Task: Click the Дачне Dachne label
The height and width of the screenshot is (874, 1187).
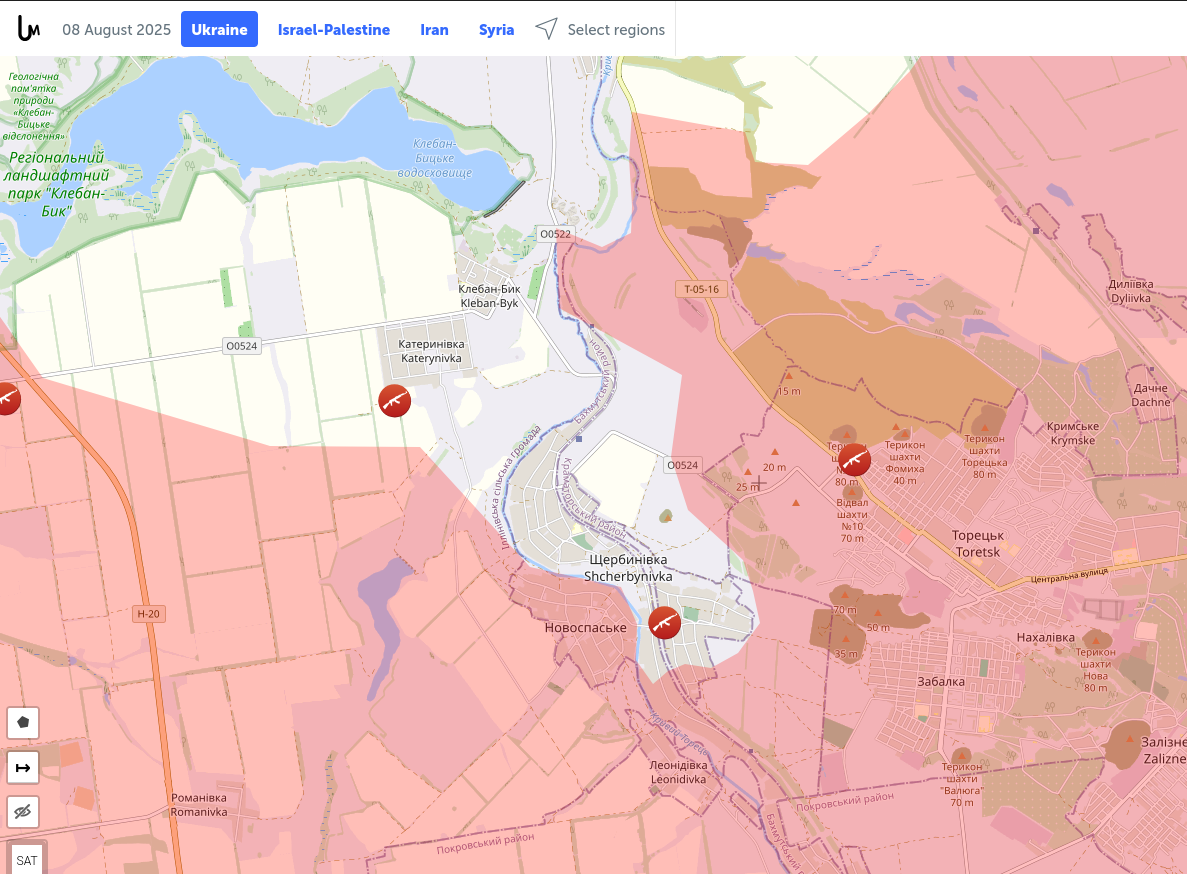Action: (x=1151, y=395)
